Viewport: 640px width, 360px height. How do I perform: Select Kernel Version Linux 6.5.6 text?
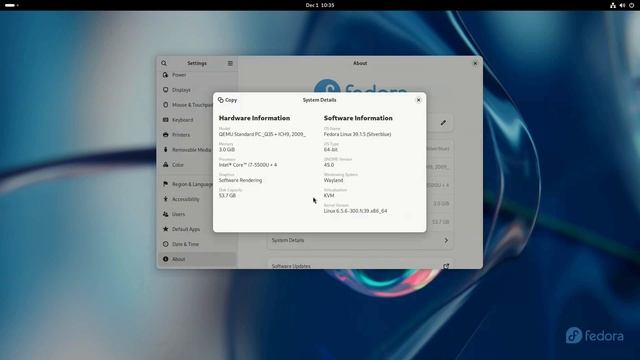(x=355, y=211)
